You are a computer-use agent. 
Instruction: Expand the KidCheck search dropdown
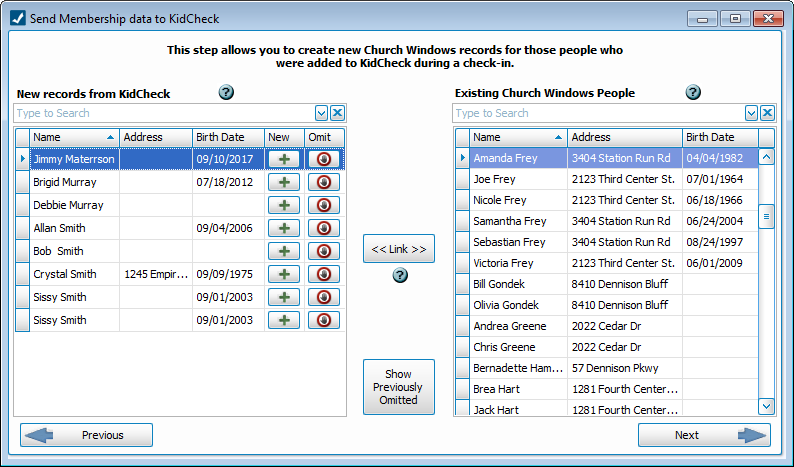[x=321, y=113]
